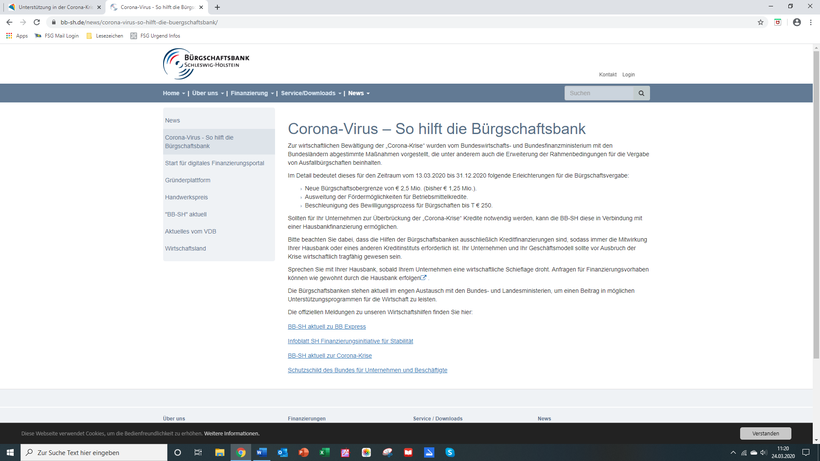Image resolution: width=820 pixels, height=461 pixels.
Task: Expand the Home navigation menu
Action: coord(174,93)
